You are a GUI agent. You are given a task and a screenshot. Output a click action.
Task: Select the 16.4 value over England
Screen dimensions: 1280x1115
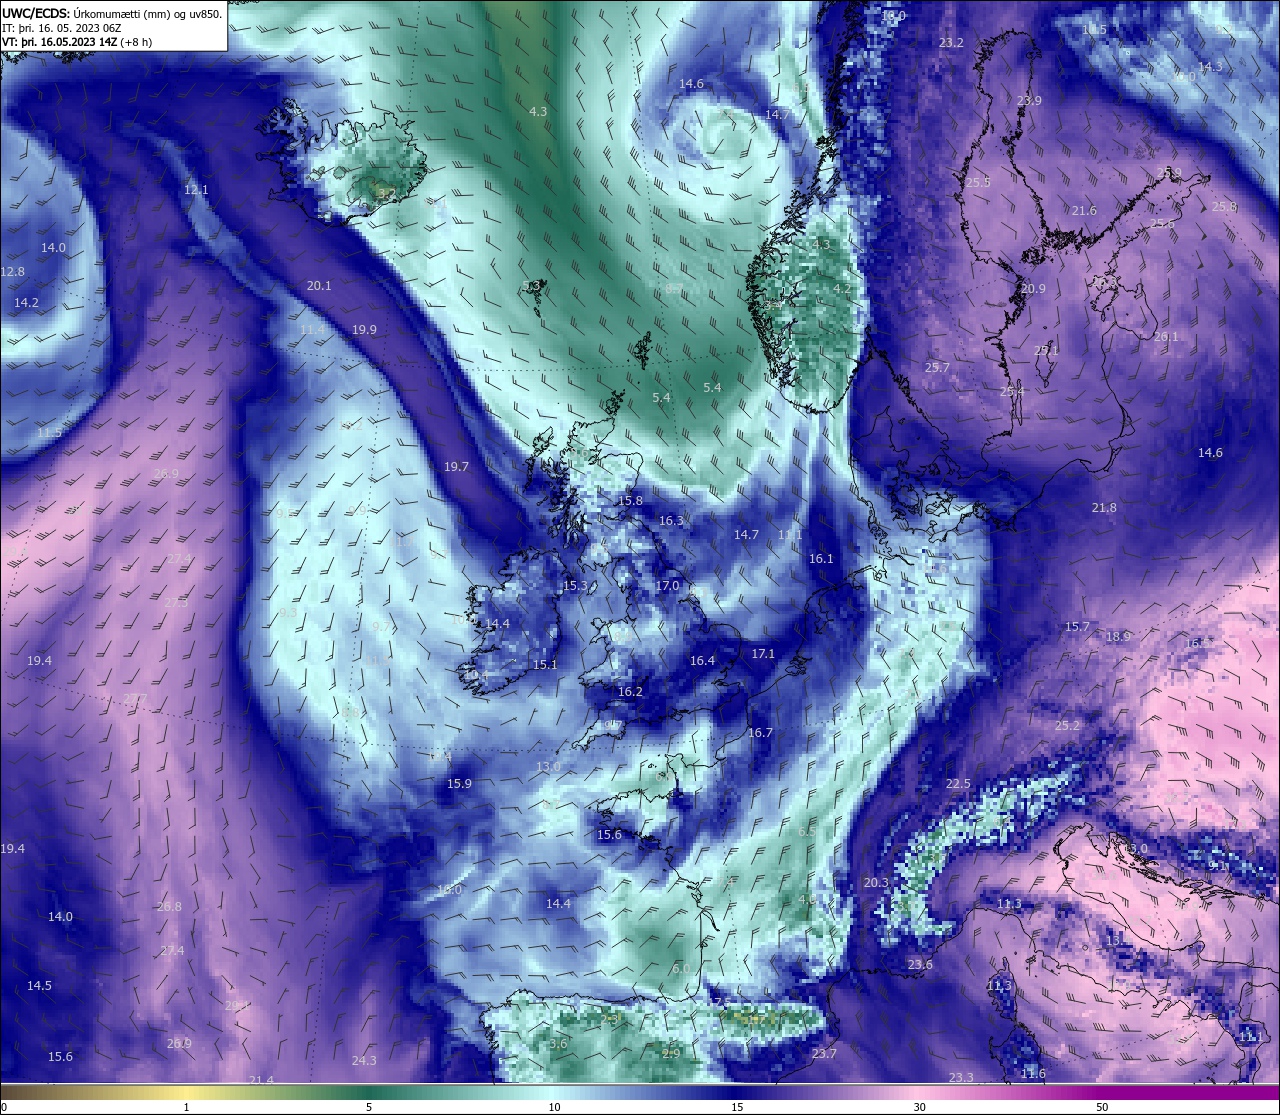(702, 661)
